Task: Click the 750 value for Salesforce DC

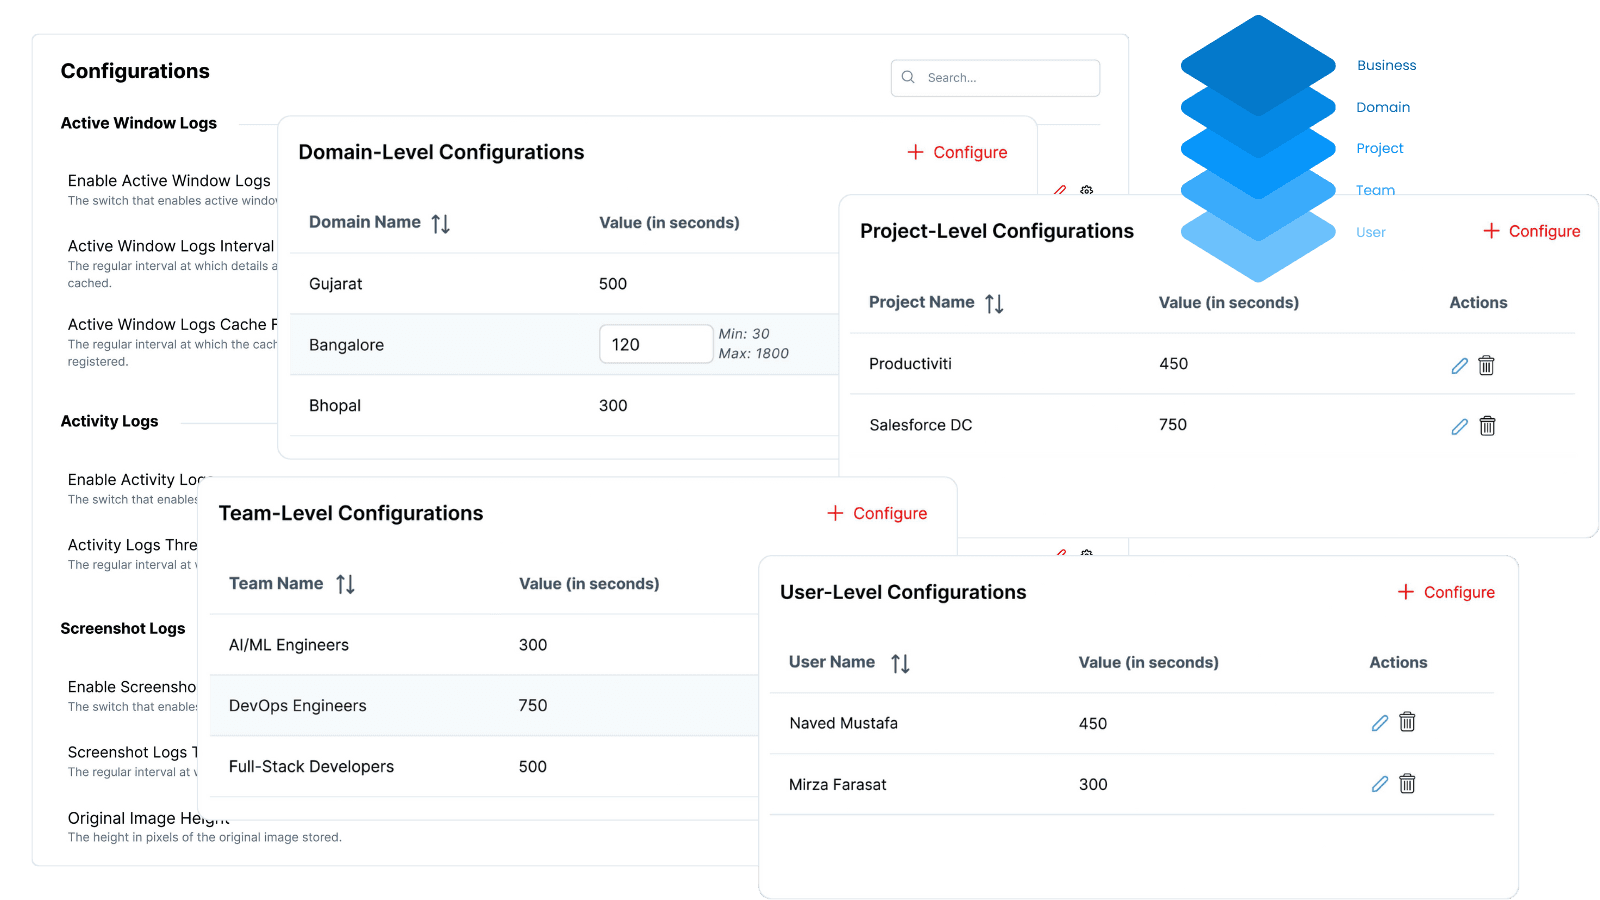Action: pos(1173,425)
